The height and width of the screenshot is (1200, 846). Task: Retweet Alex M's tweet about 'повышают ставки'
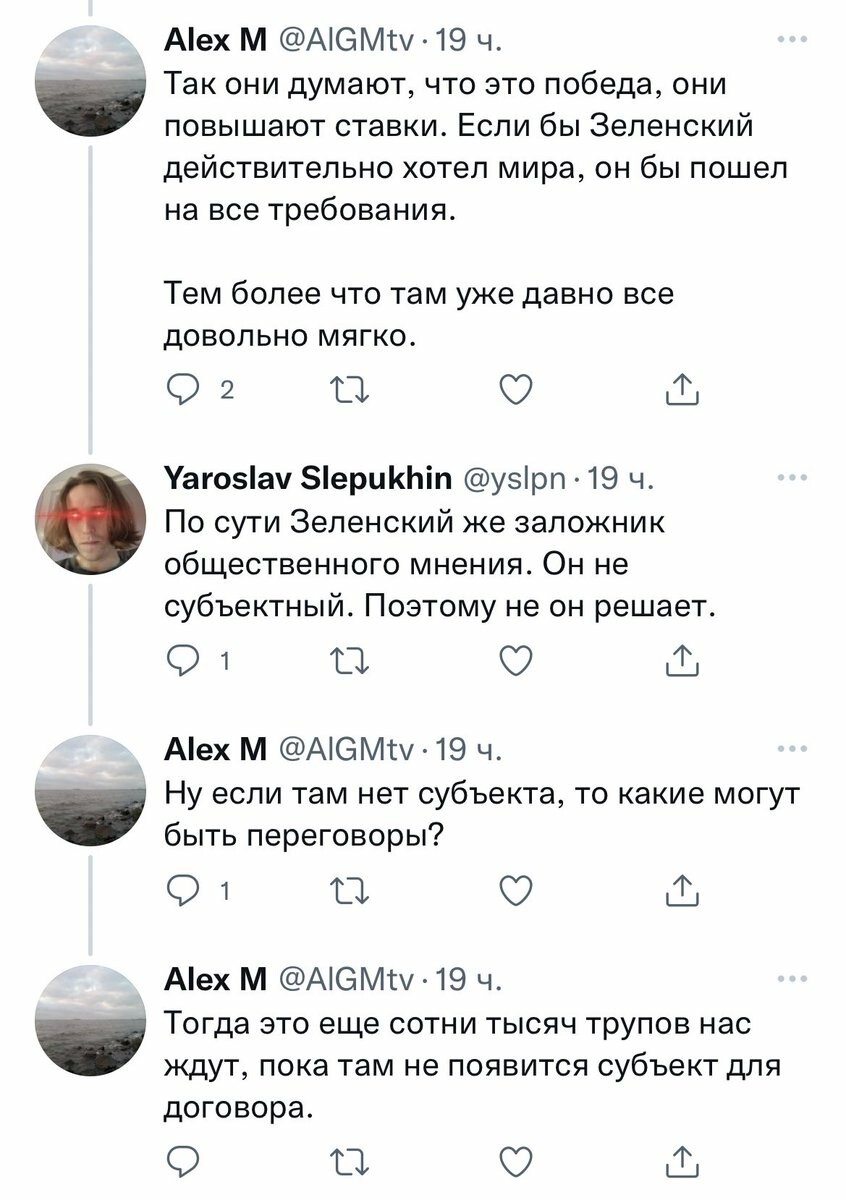345,390
